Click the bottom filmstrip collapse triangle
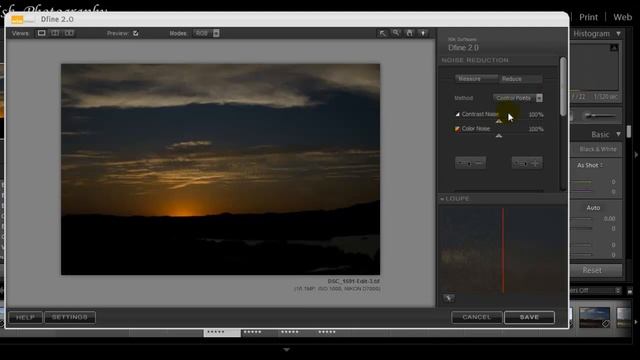Viewport: 640px width, 360px height. tap(287, 350)
